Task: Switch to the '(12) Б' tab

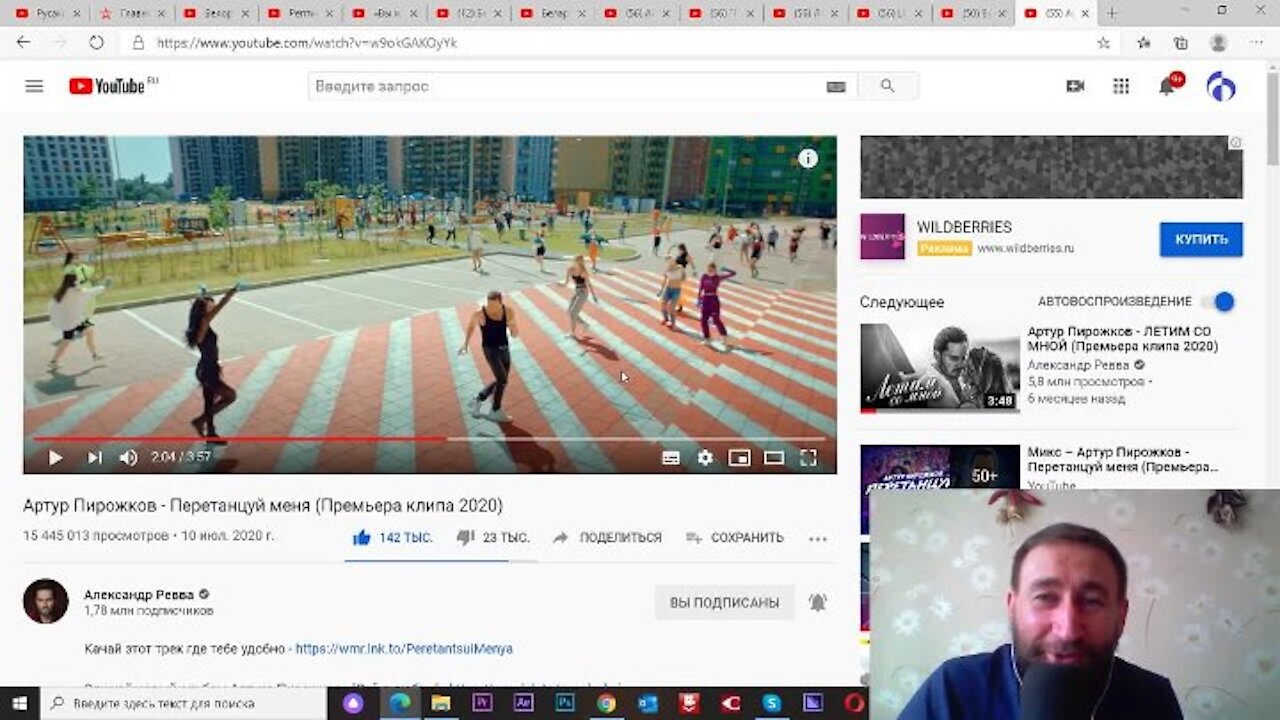Action: (x=468, y=14)
